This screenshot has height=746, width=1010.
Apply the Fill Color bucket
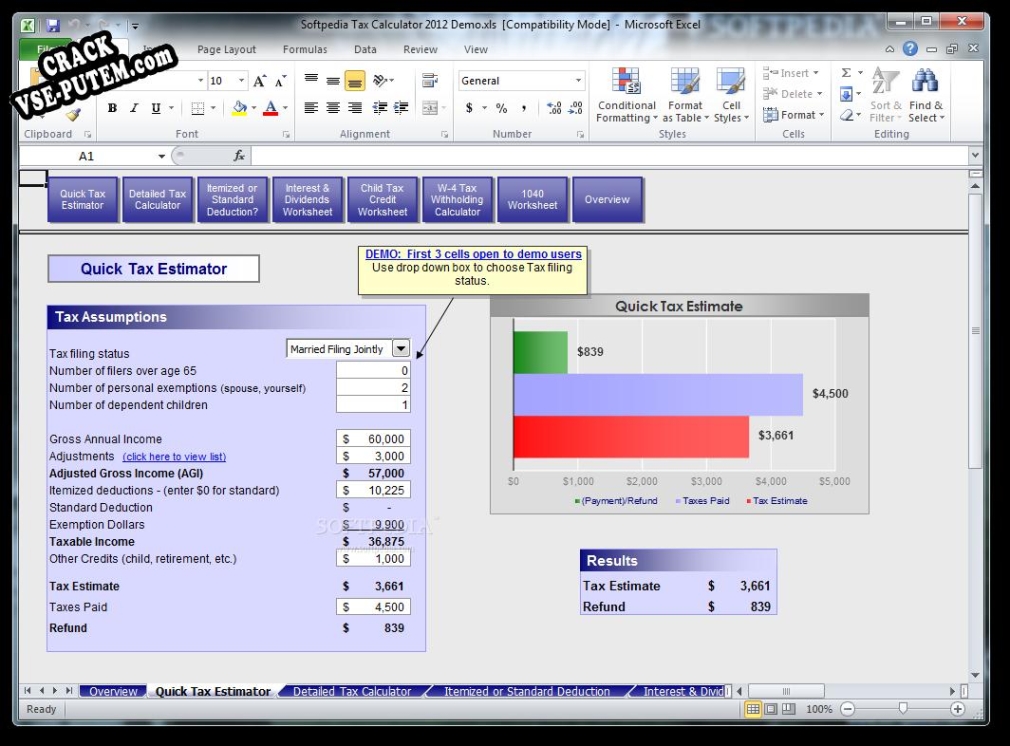[x=240, y=108]
